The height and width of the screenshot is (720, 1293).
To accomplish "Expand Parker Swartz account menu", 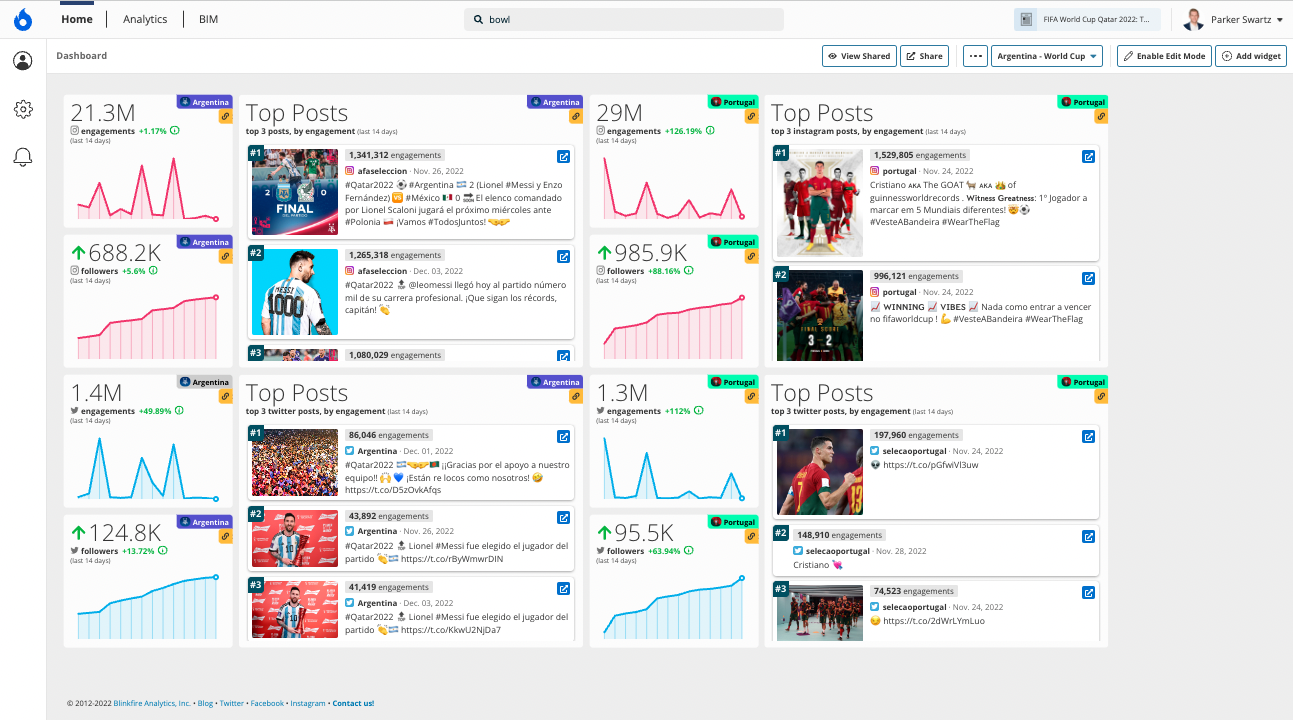I will point(1233,19).
